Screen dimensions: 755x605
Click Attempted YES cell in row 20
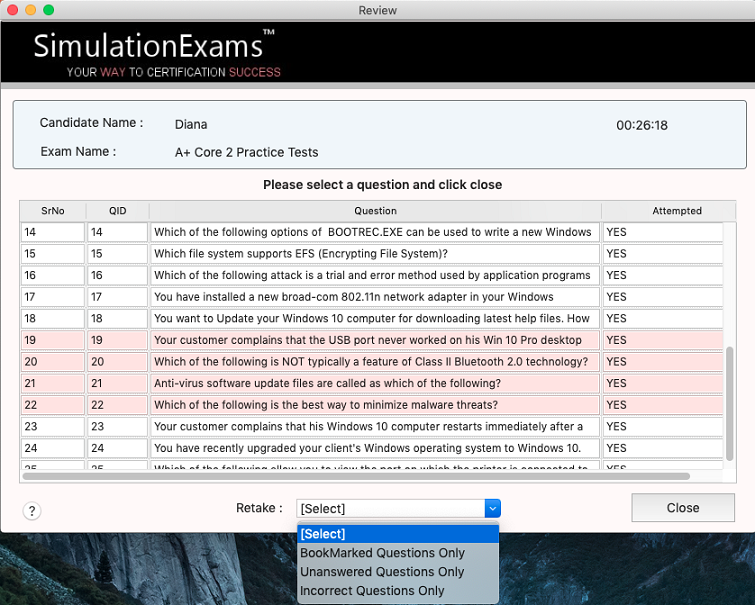tap(663, 362)
